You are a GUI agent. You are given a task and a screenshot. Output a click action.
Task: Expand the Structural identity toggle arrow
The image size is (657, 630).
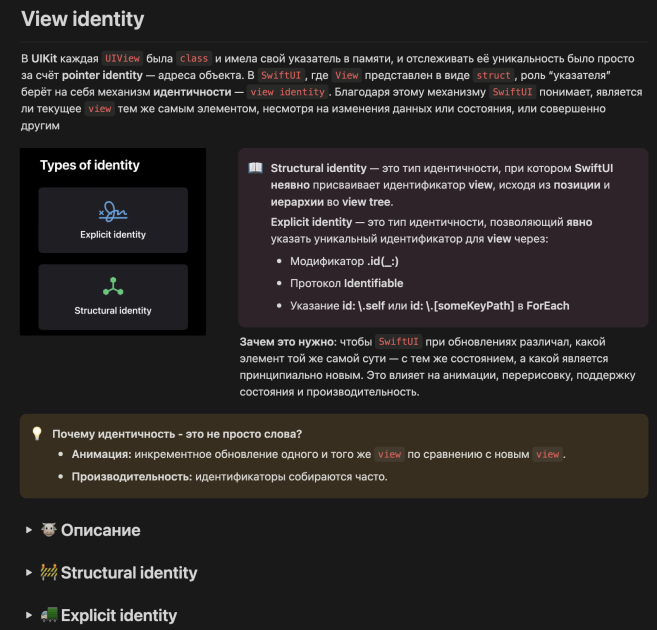click(29, 572)
